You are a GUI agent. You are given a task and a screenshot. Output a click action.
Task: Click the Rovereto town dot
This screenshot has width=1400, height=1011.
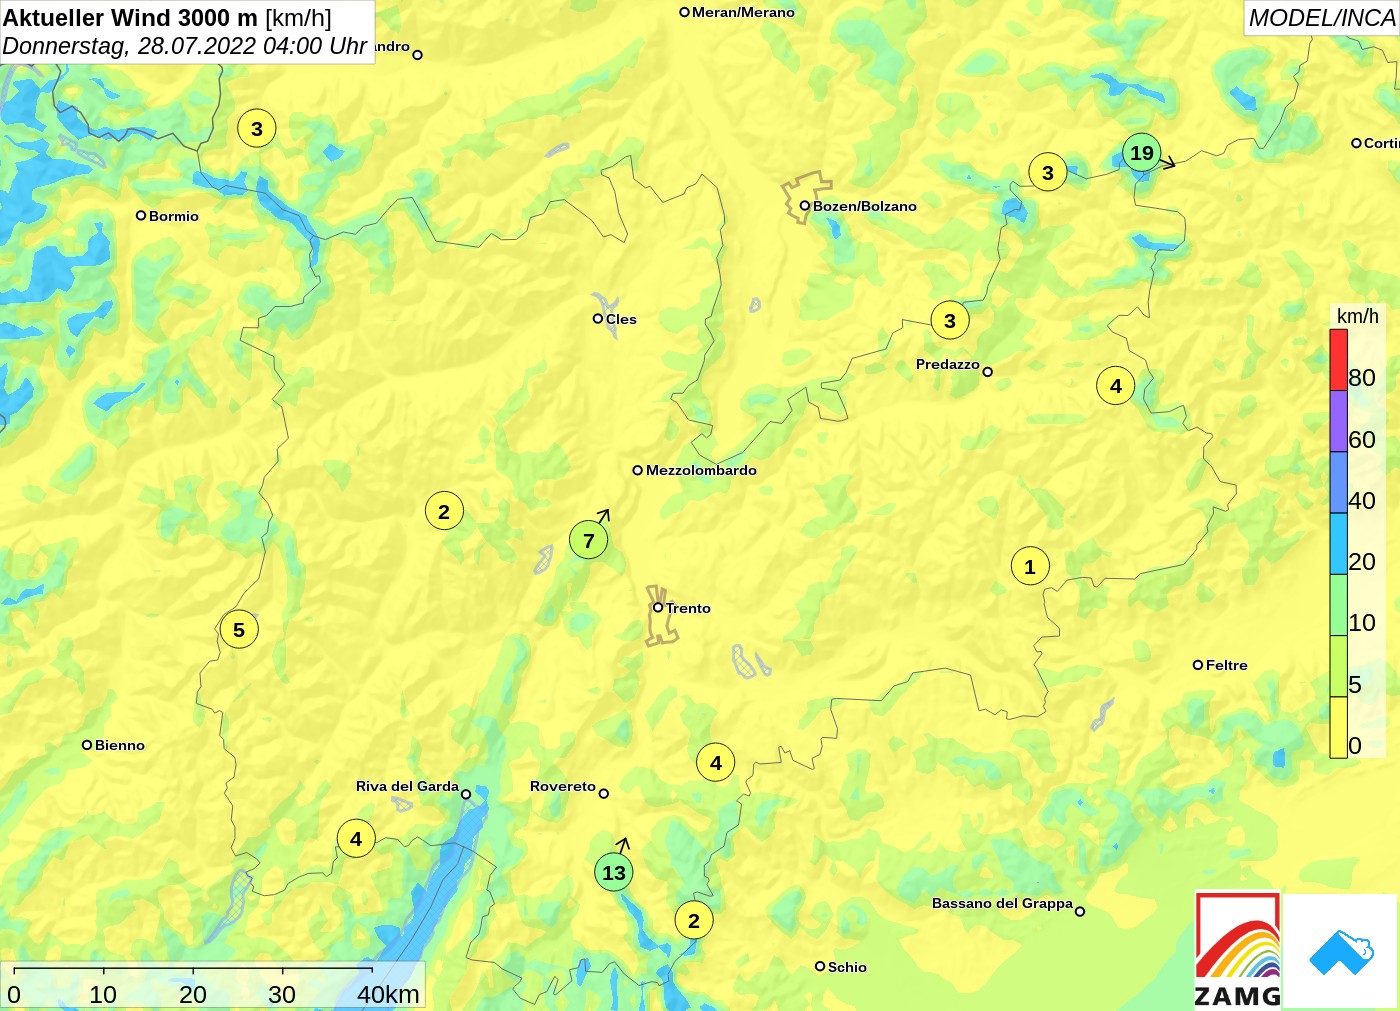pyautogui.click(x=604, y=794)
